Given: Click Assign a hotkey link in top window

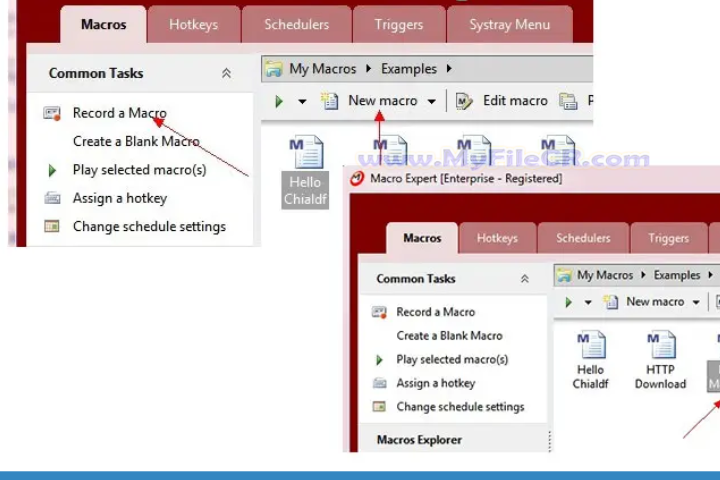Looking at the screenshot, I should click(120, 198).
